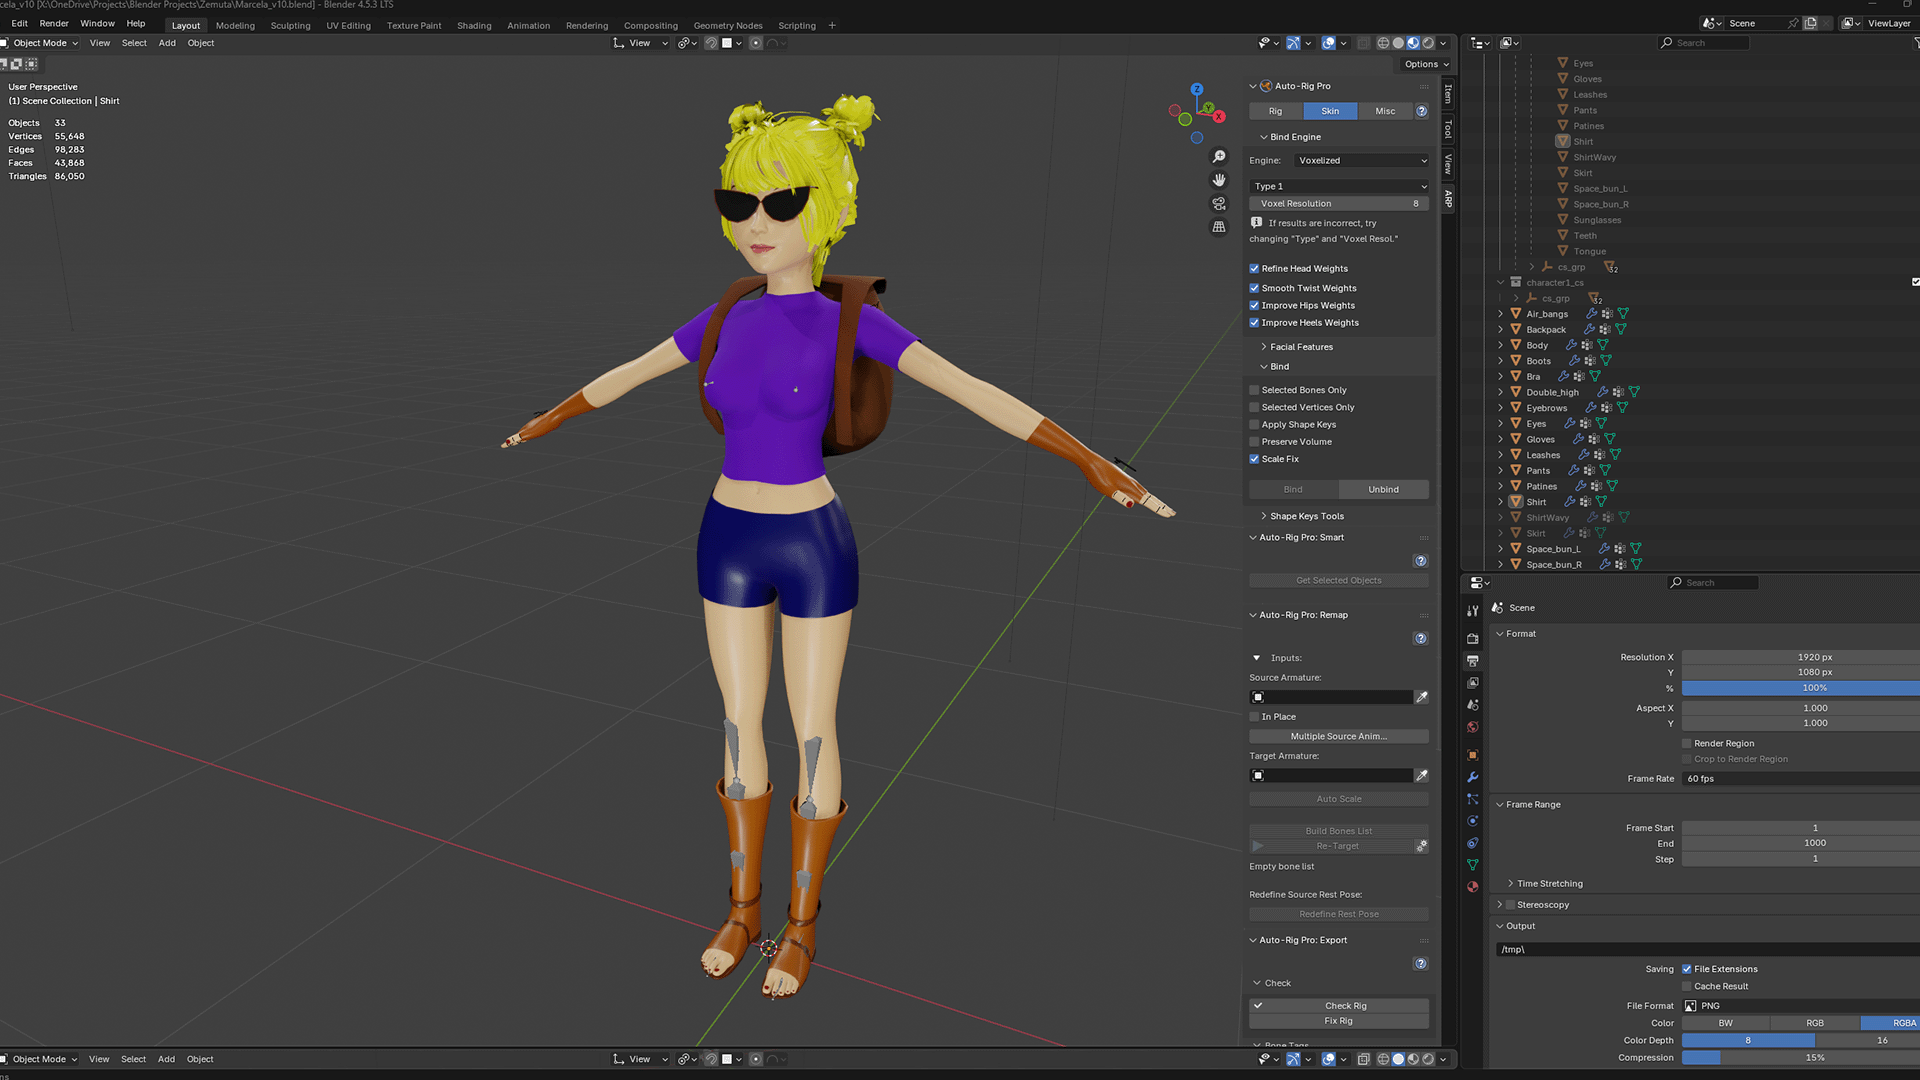Switch to the Shading workspace tab

tap(474, 25)
